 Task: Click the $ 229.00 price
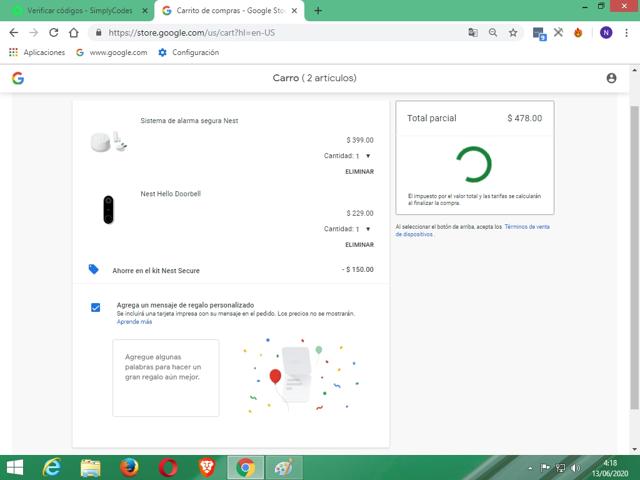pyautogui.click(x=360, y=213)
